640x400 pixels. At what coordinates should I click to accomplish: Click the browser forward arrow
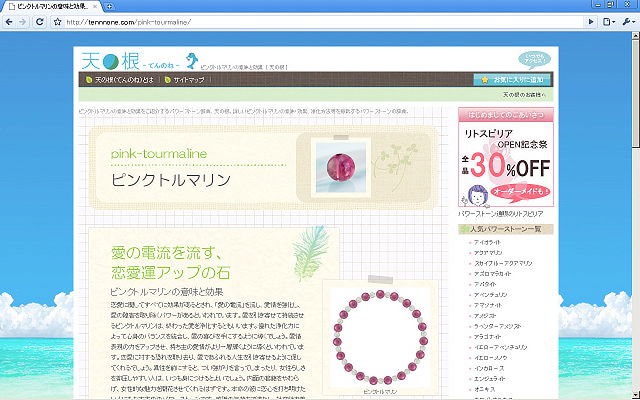point(29,22)
